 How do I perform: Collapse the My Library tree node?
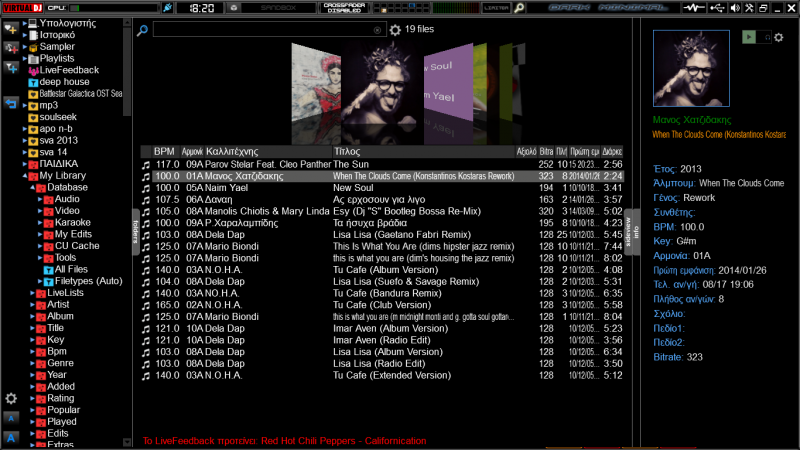pyautogui.click(x=24, y=176)
